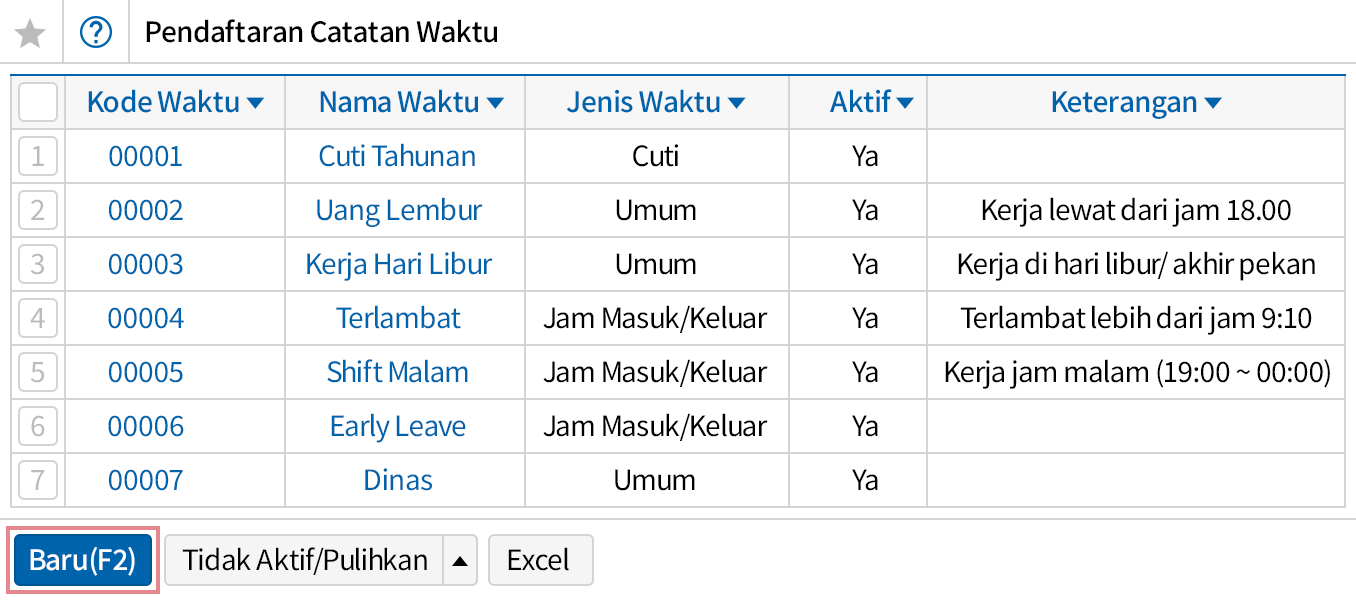Click the star favorite icon
1356x600 pixels.
tap(31, 31)
